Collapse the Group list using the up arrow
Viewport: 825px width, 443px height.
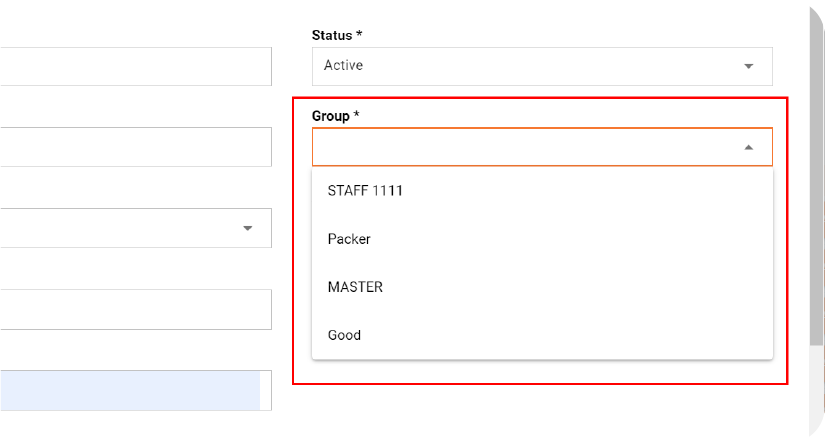[748, 147]
